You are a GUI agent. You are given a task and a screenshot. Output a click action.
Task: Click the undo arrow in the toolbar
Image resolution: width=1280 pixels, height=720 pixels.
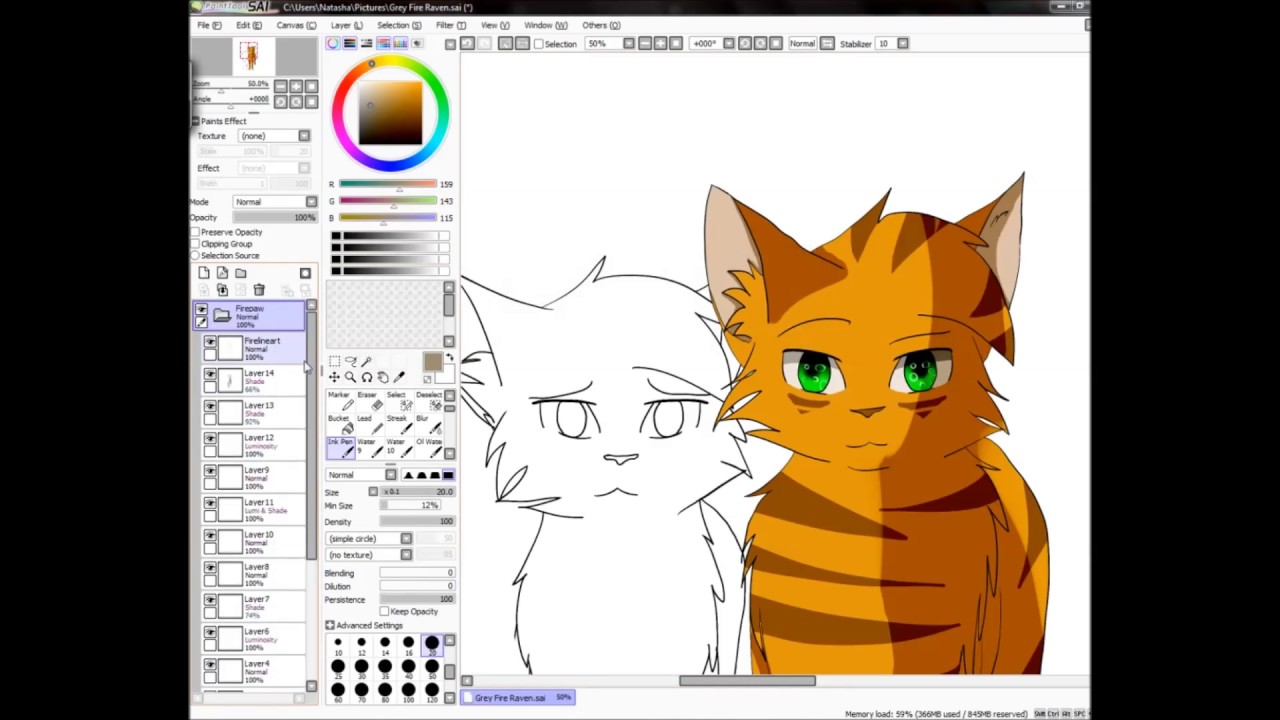(x=467, y=43)
